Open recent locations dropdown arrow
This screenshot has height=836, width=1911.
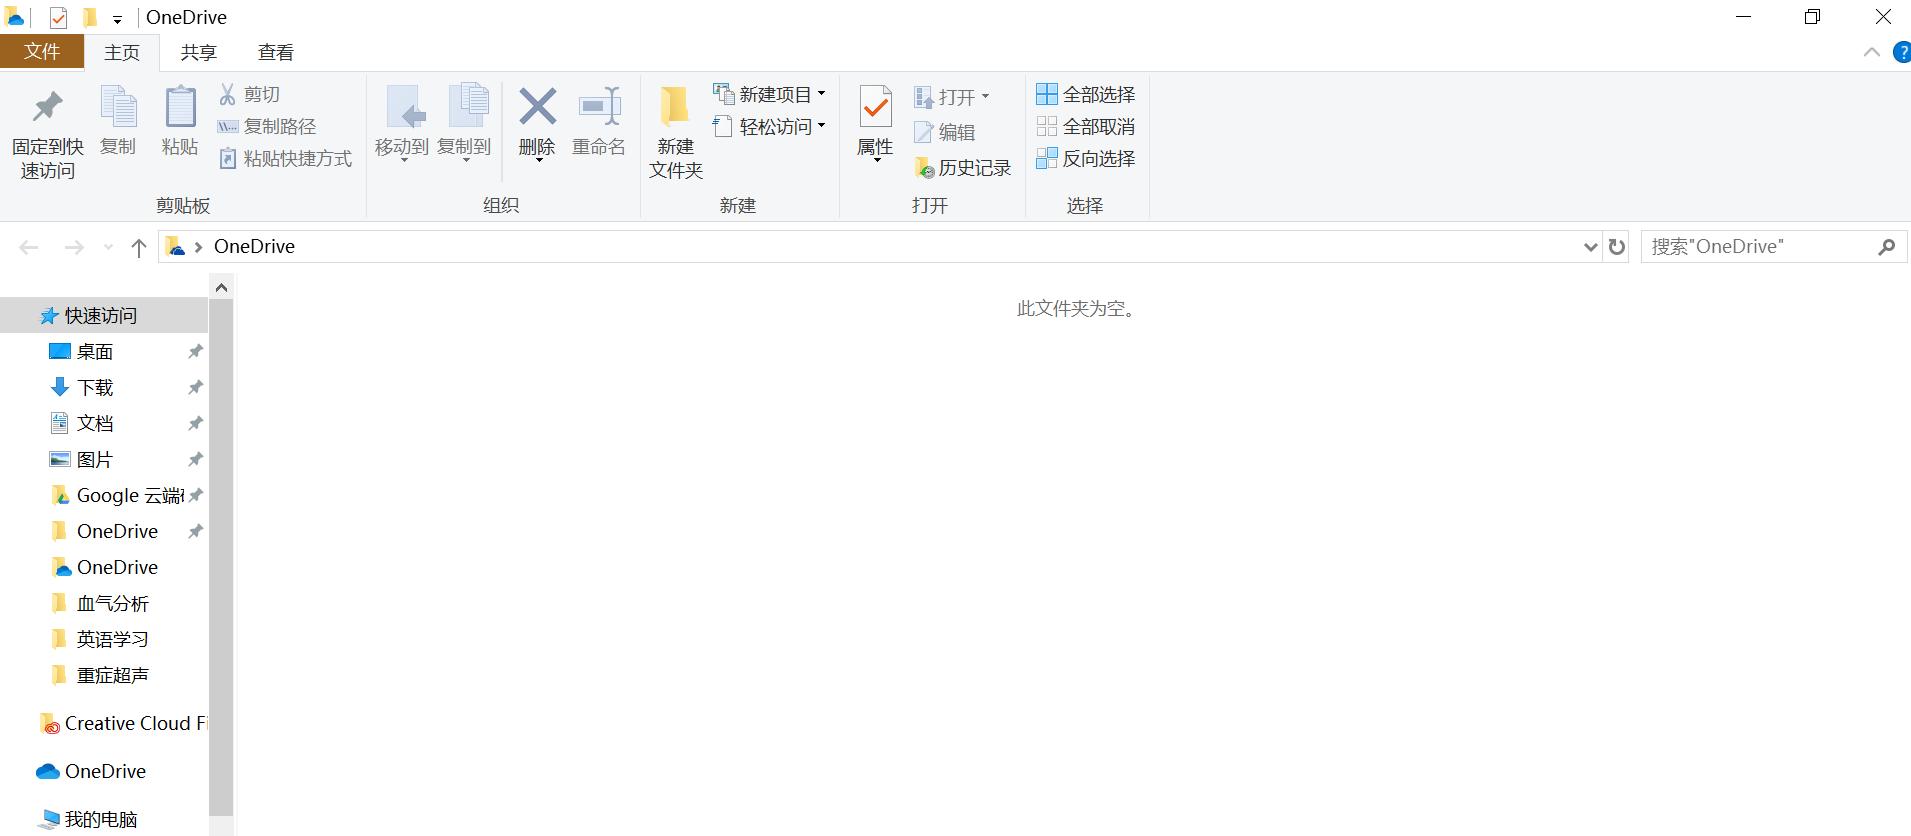click(108, 247)
